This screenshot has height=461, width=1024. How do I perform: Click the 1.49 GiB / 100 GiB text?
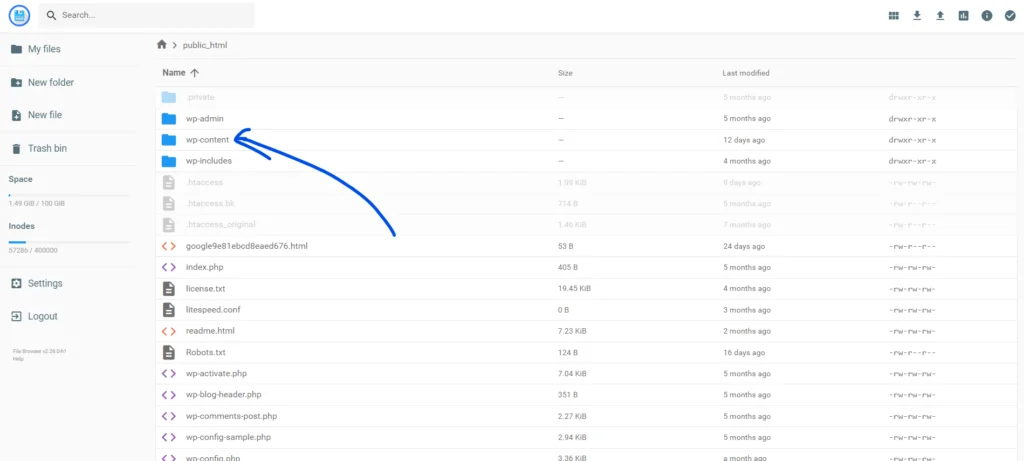37,203
